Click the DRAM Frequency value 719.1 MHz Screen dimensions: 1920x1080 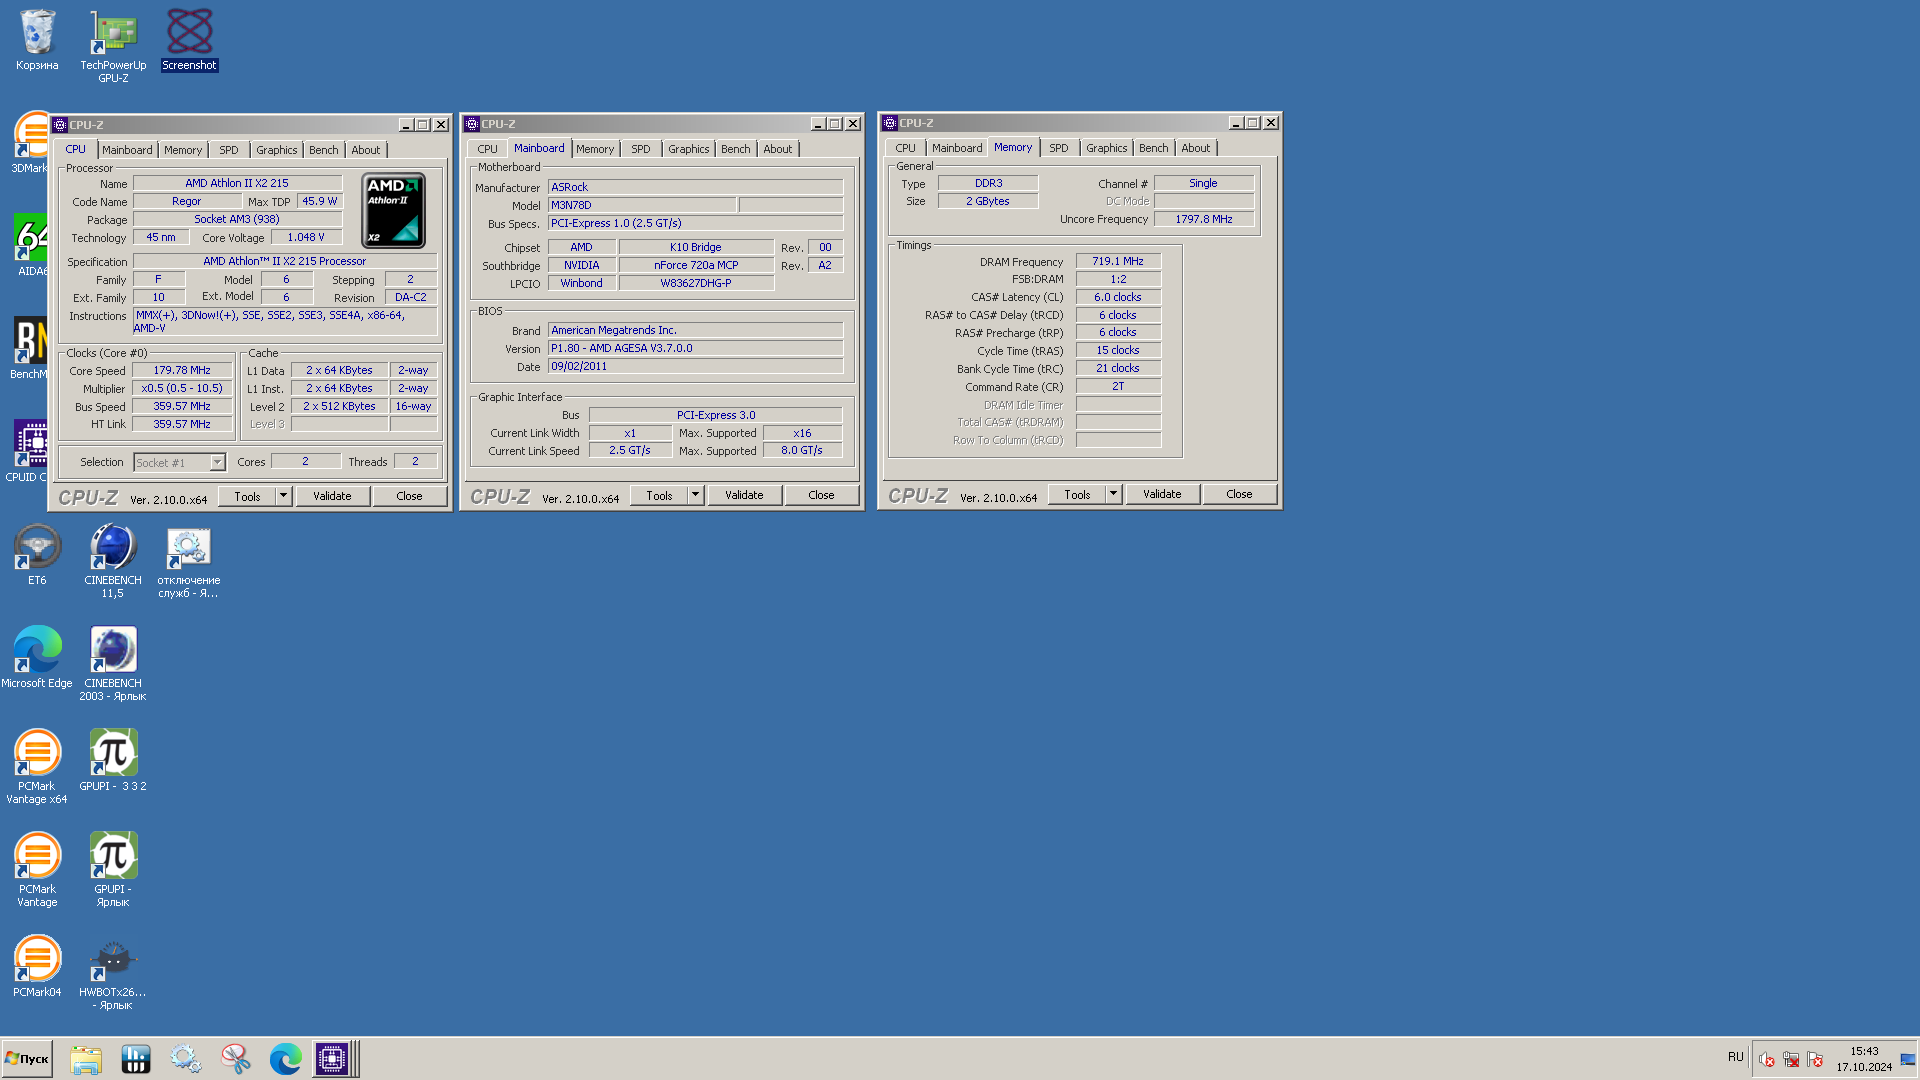pyautogui.click(x=1118, y=261)
